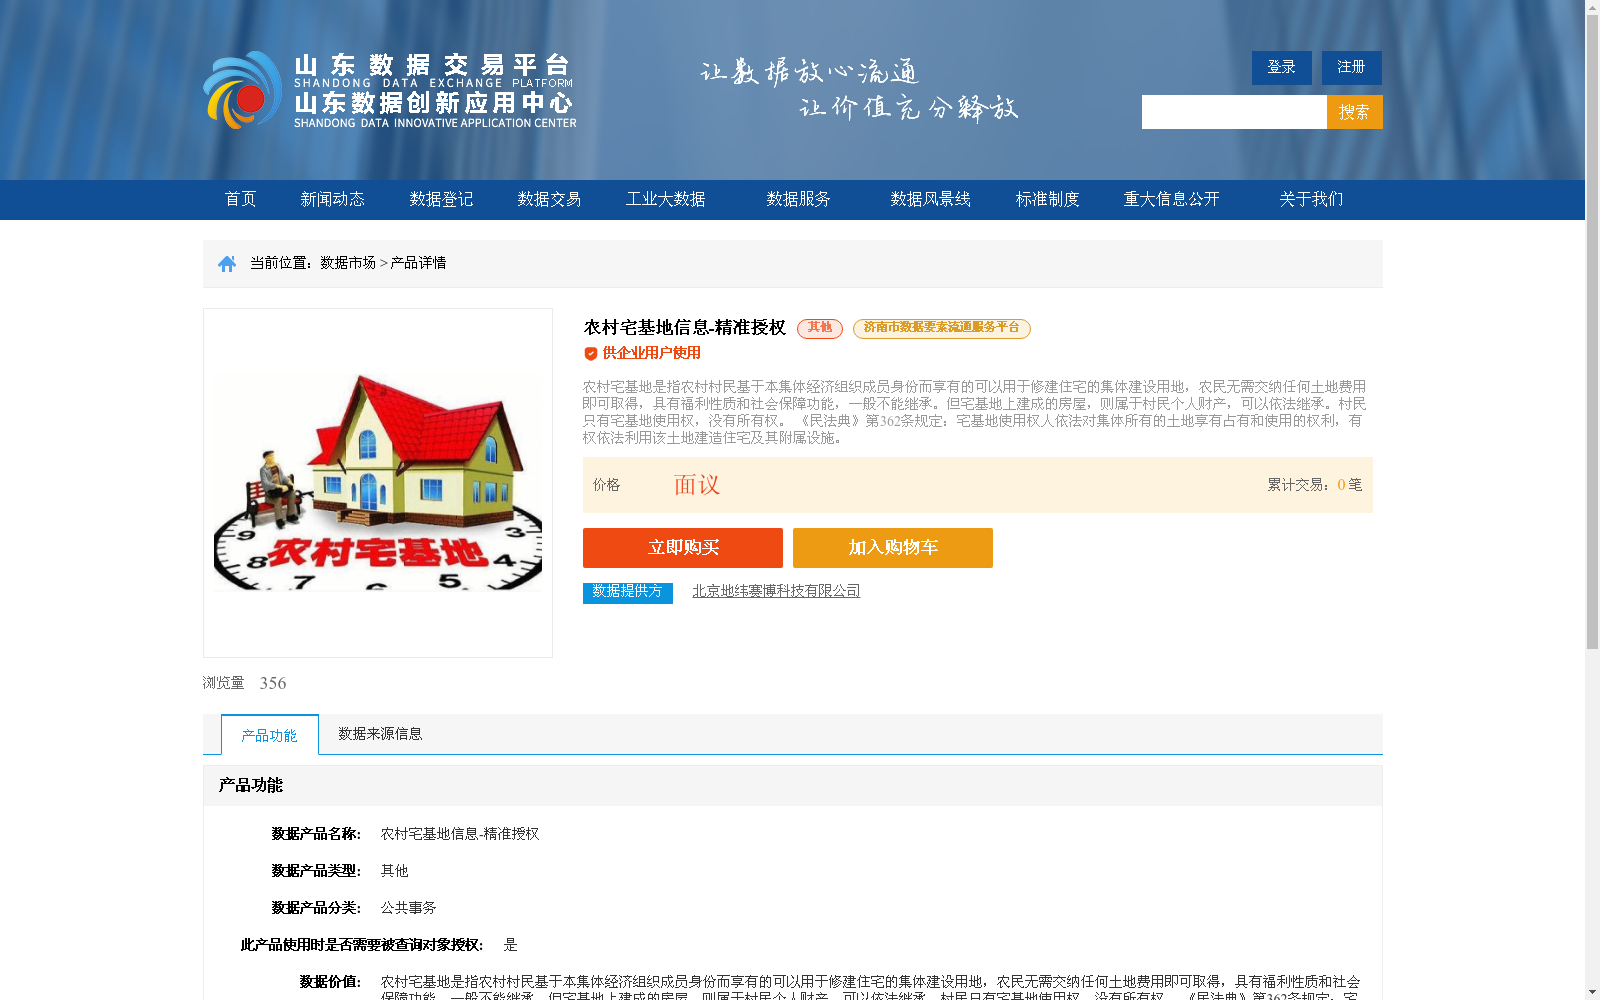1600x1000 pixels.
Task: Click 数据市场 breadcrumb link
Action: coord(348,263)
